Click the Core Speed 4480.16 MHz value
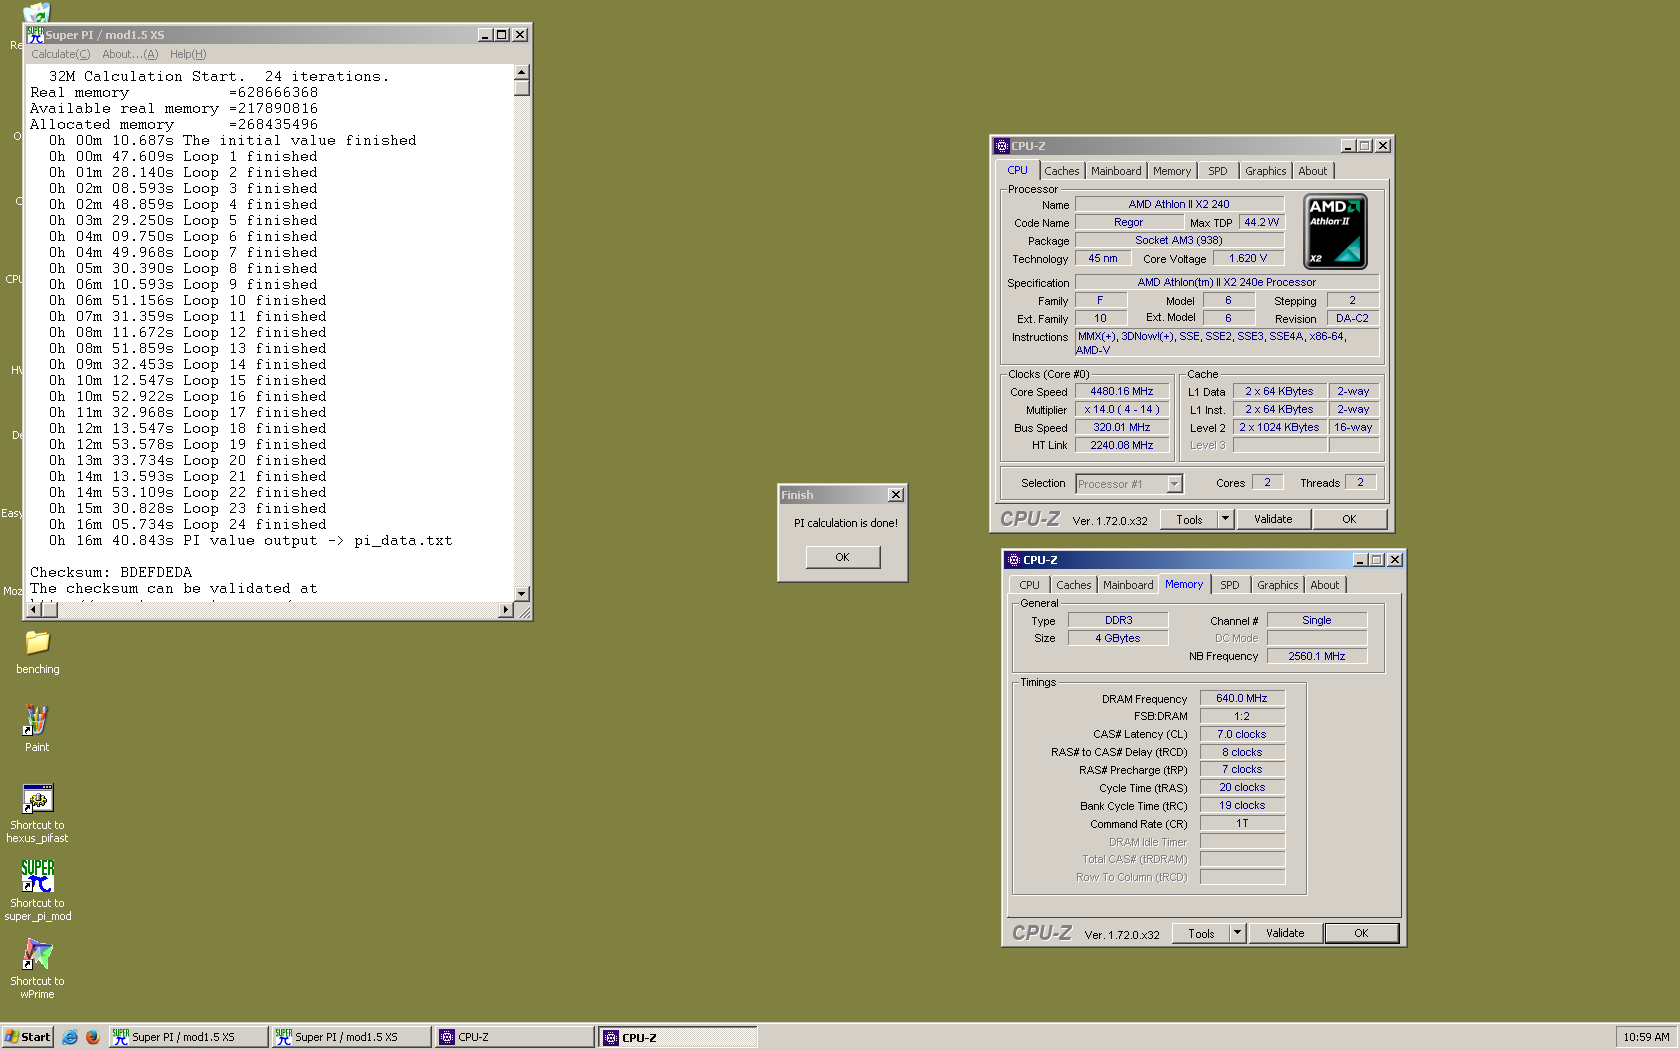Viewport: 1680px width, 1050px height. coord(1122,392)
